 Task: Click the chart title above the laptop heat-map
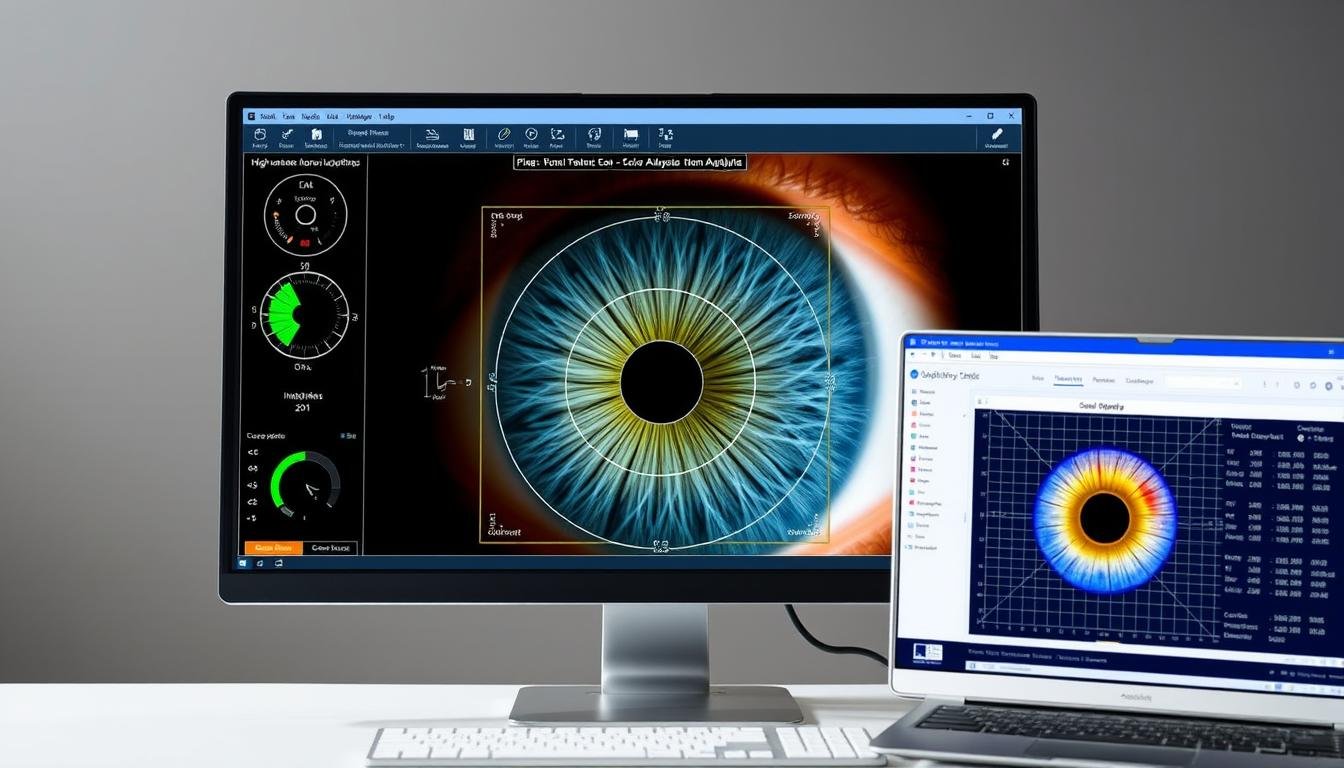(1101, 406)
